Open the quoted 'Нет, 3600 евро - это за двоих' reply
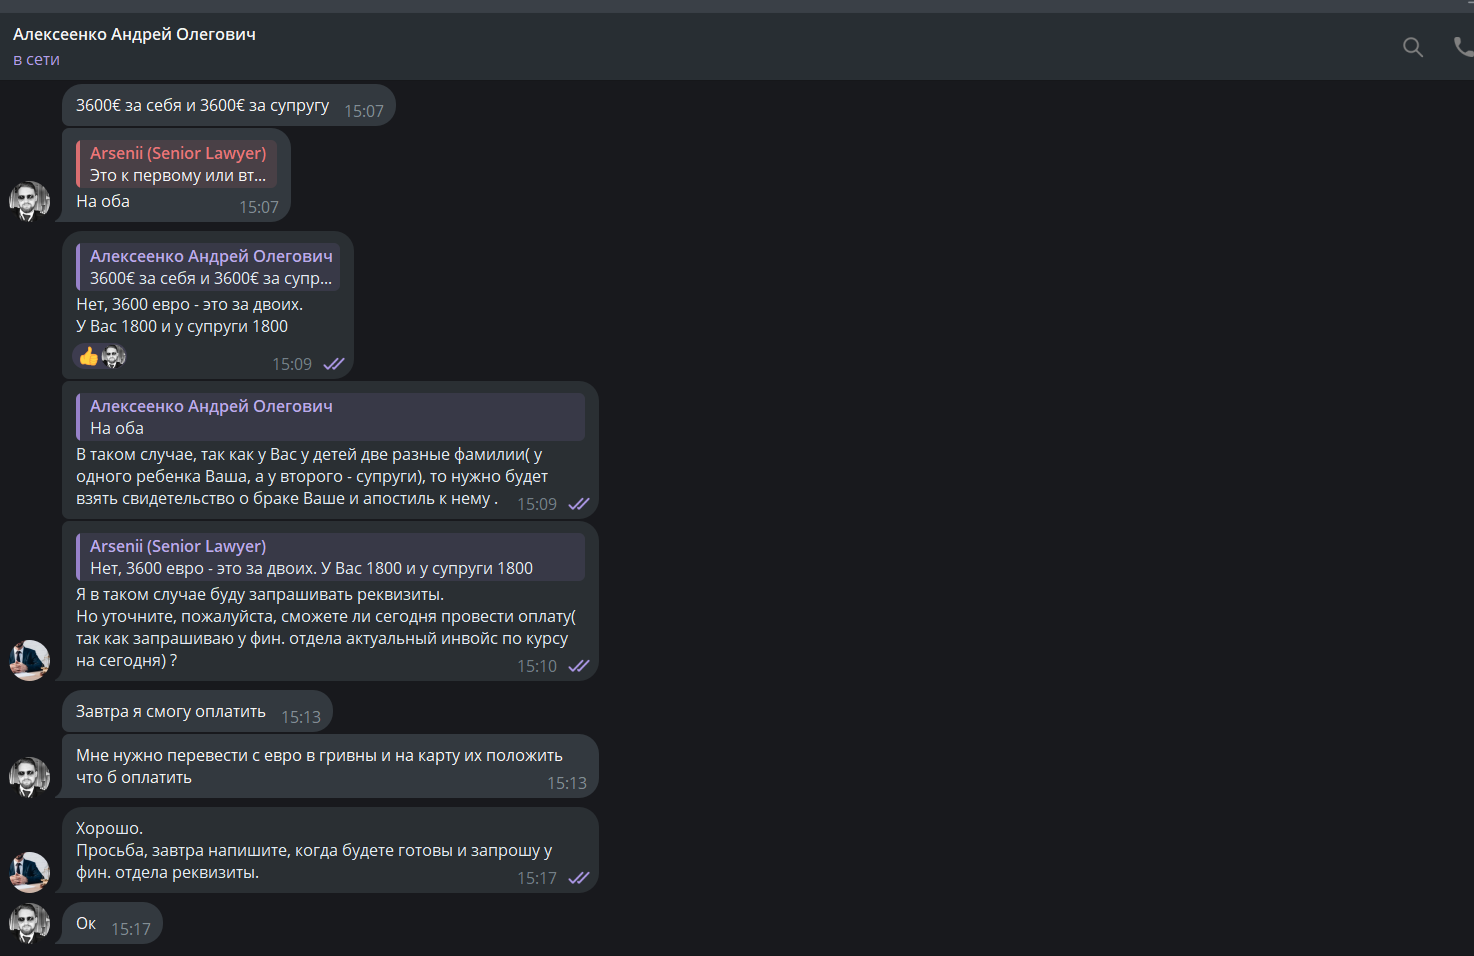Image resolution: width=1474 pixels, height=956 pixels. (330, 557)
